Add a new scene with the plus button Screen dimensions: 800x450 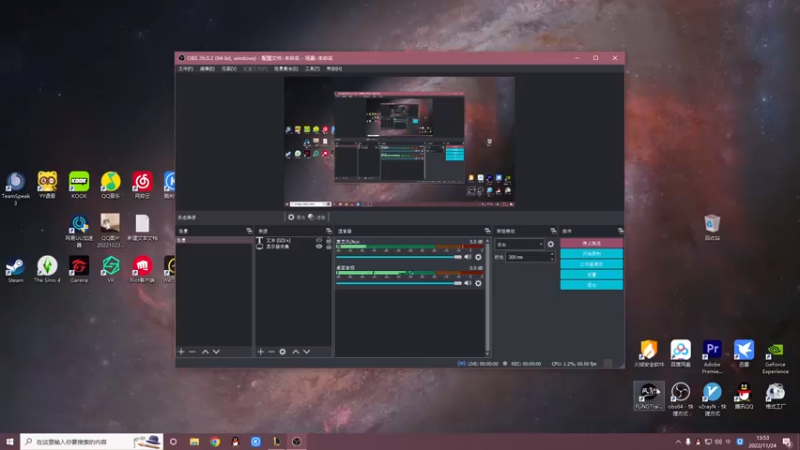(x=181, y=352)
